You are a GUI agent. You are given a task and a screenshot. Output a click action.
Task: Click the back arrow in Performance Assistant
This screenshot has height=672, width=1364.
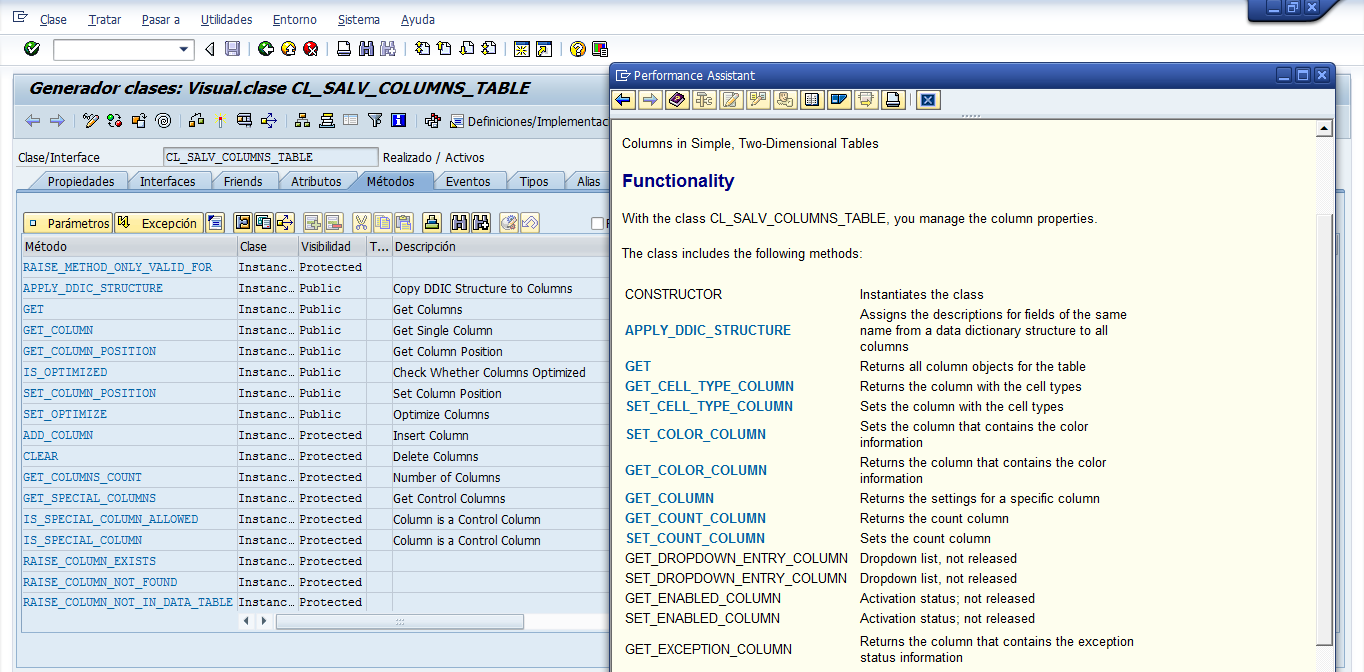622,99
